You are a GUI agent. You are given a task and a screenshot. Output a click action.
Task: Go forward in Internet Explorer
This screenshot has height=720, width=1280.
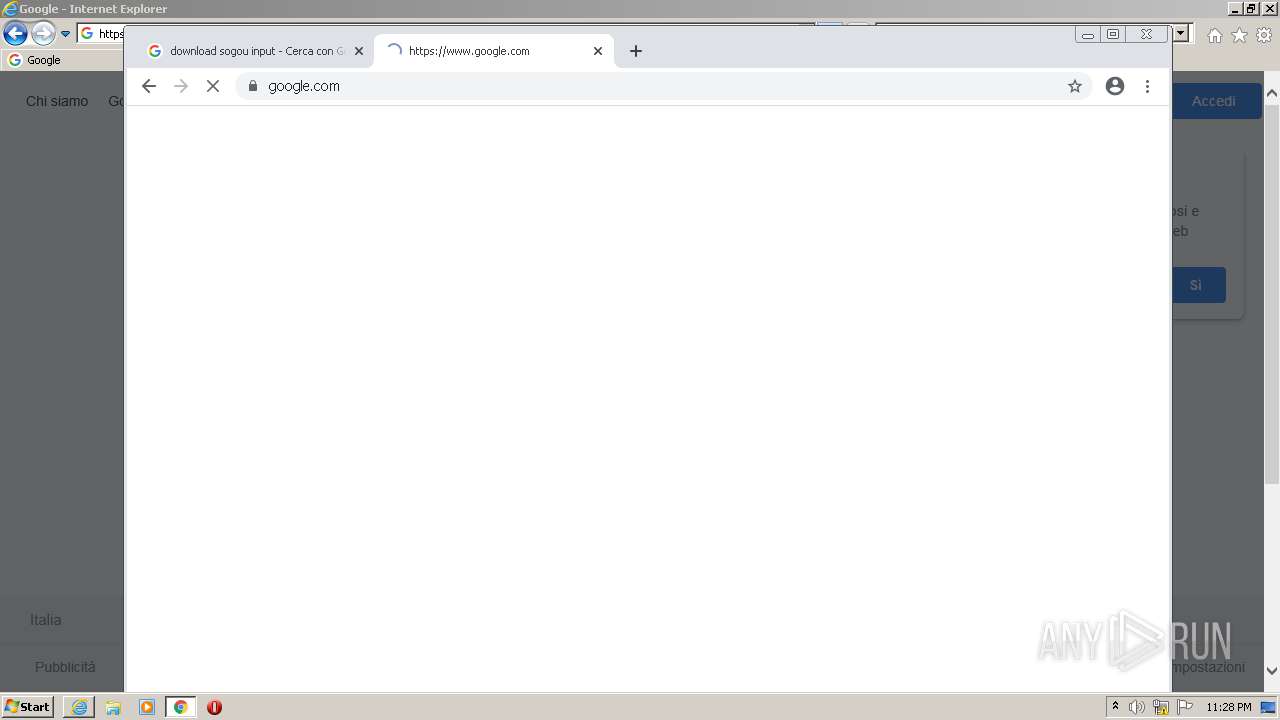pos(43,34)
